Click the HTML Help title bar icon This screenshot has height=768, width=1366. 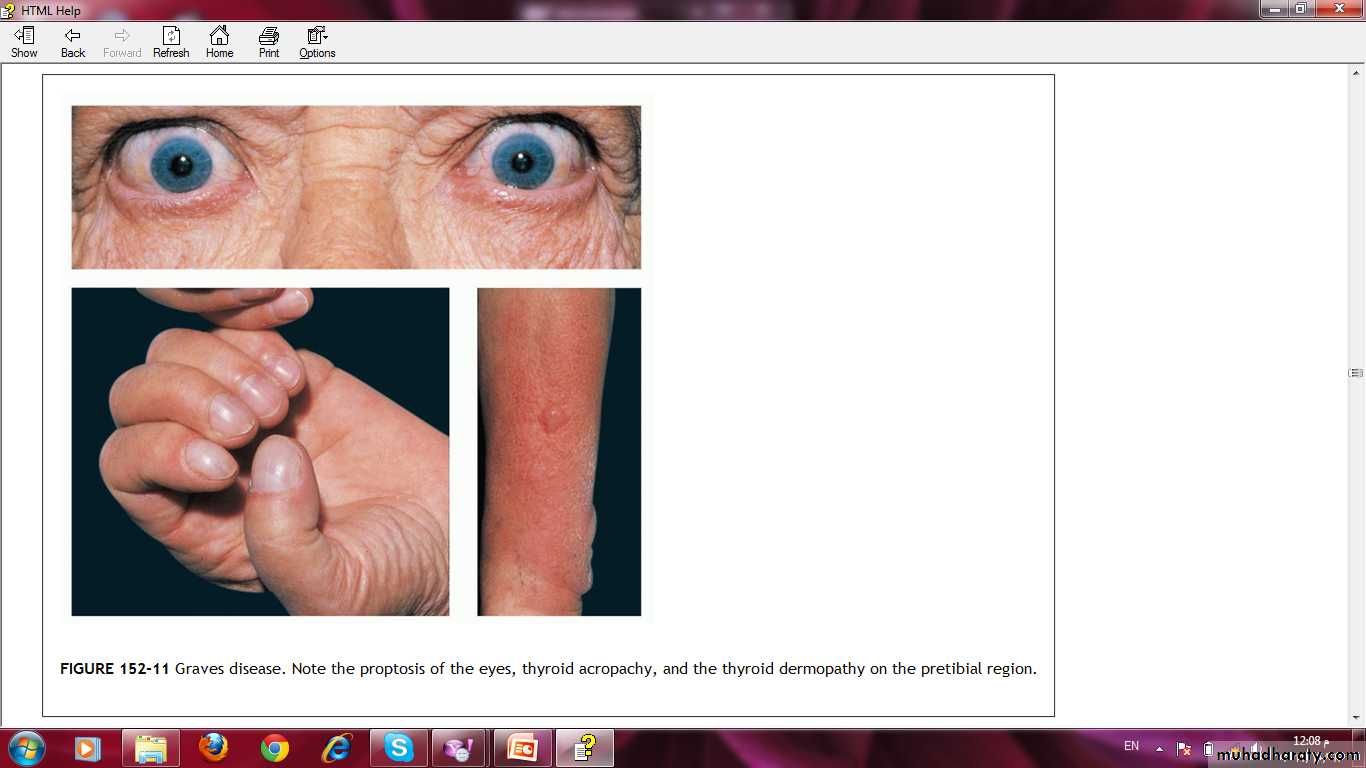(9, 10)
